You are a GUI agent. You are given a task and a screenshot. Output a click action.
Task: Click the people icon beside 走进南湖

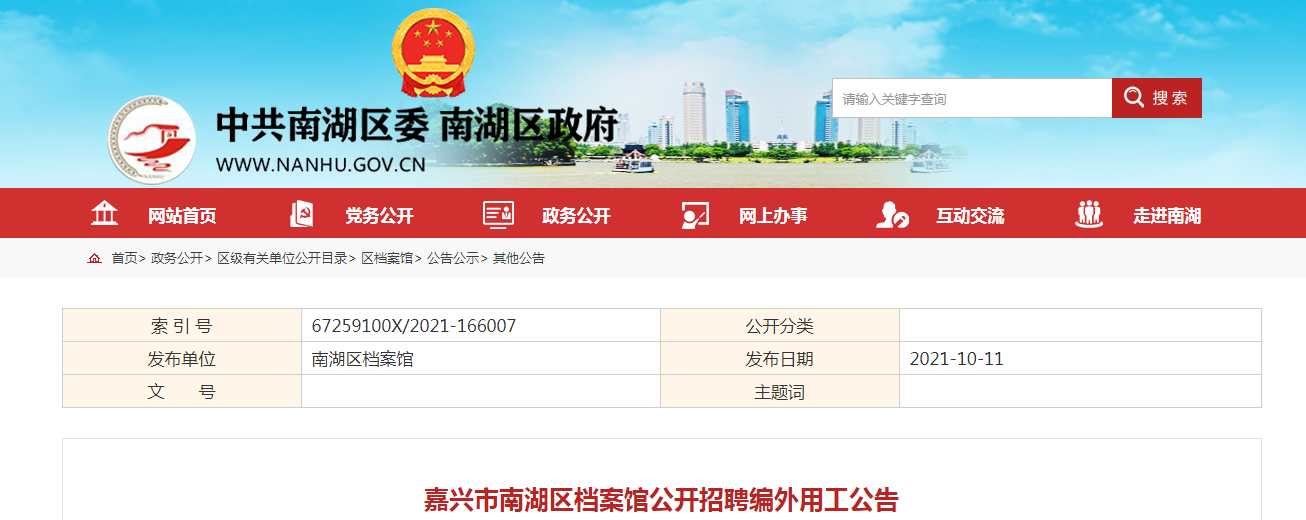point(1088,214)
